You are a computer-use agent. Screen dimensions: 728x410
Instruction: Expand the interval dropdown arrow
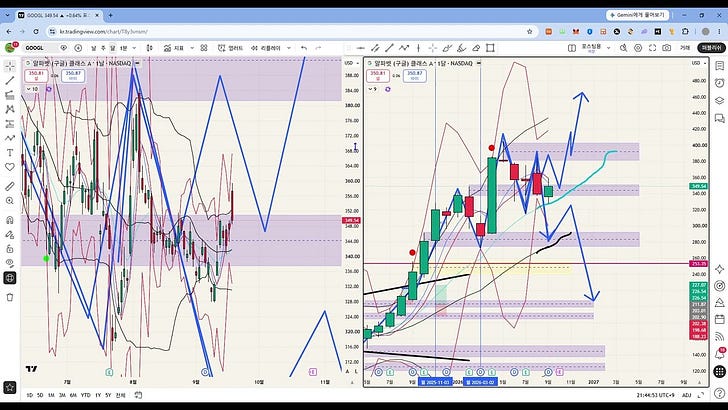click(135, 48)
